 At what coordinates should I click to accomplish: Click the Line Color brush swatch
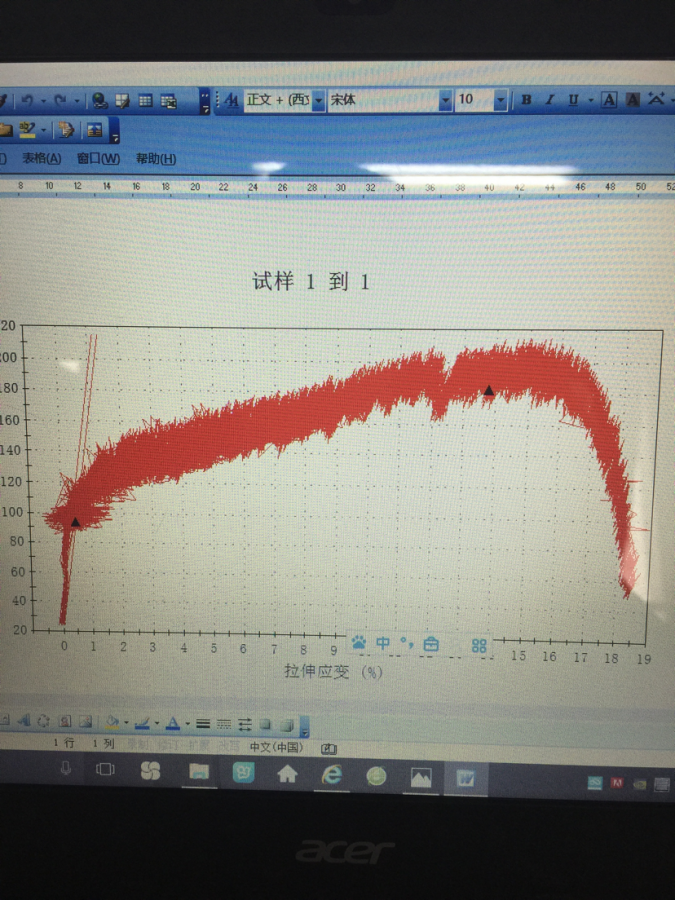(142, 724)
